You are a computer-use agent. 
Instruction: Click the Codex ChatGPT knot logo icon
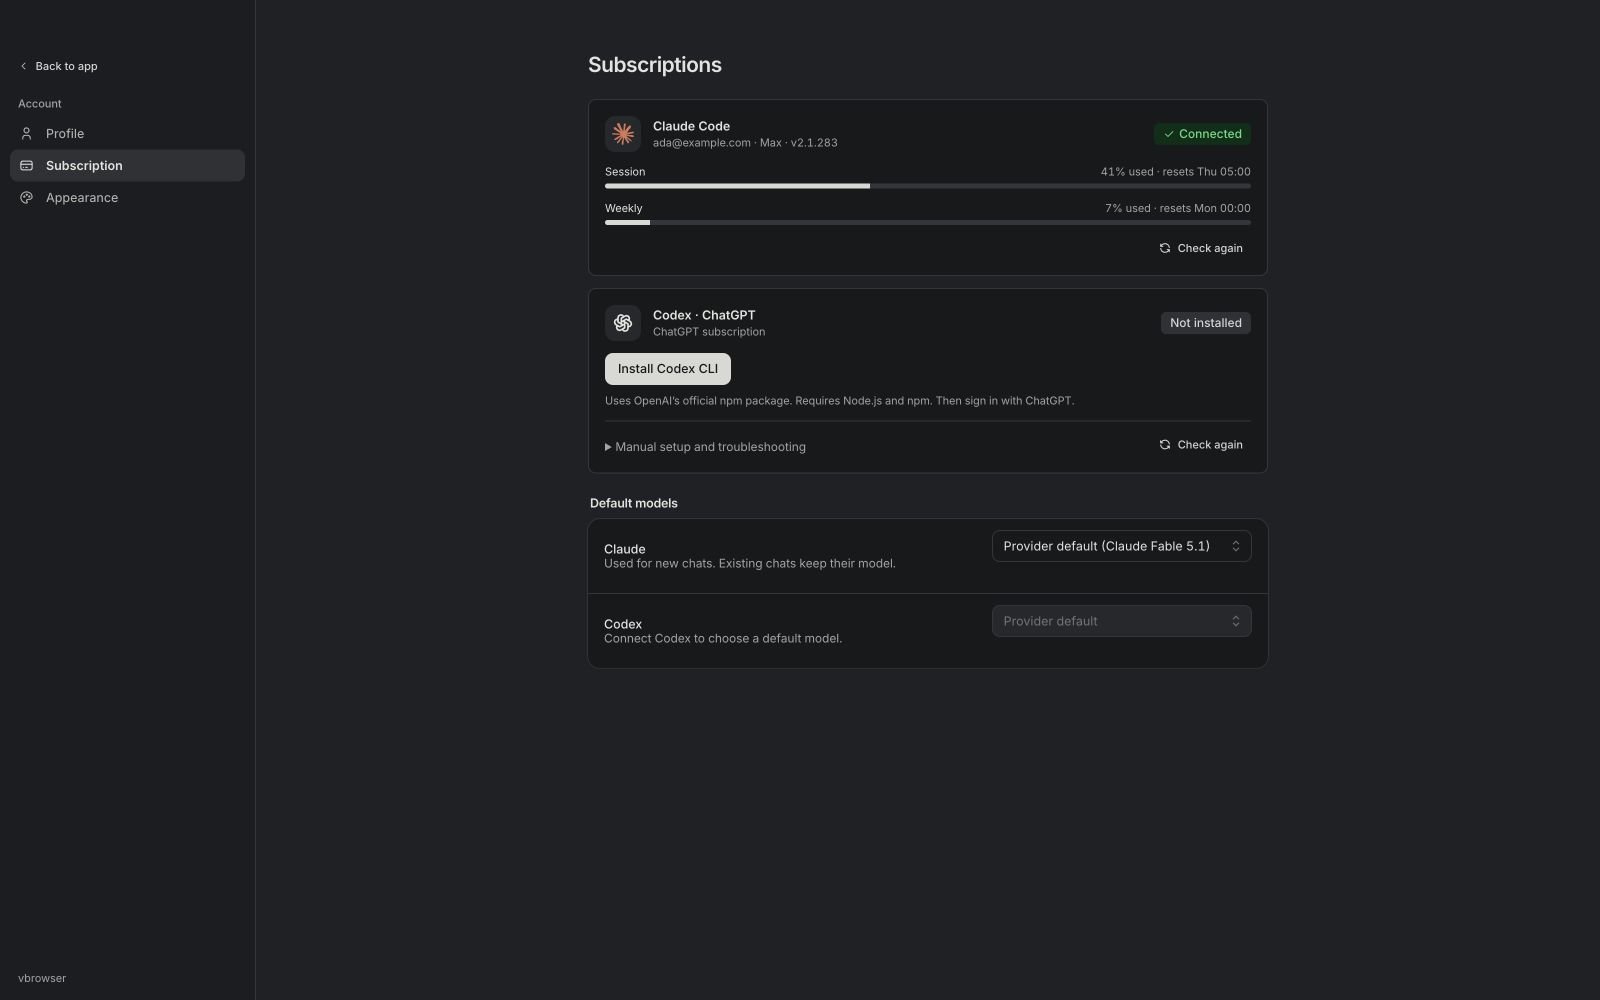623,323
